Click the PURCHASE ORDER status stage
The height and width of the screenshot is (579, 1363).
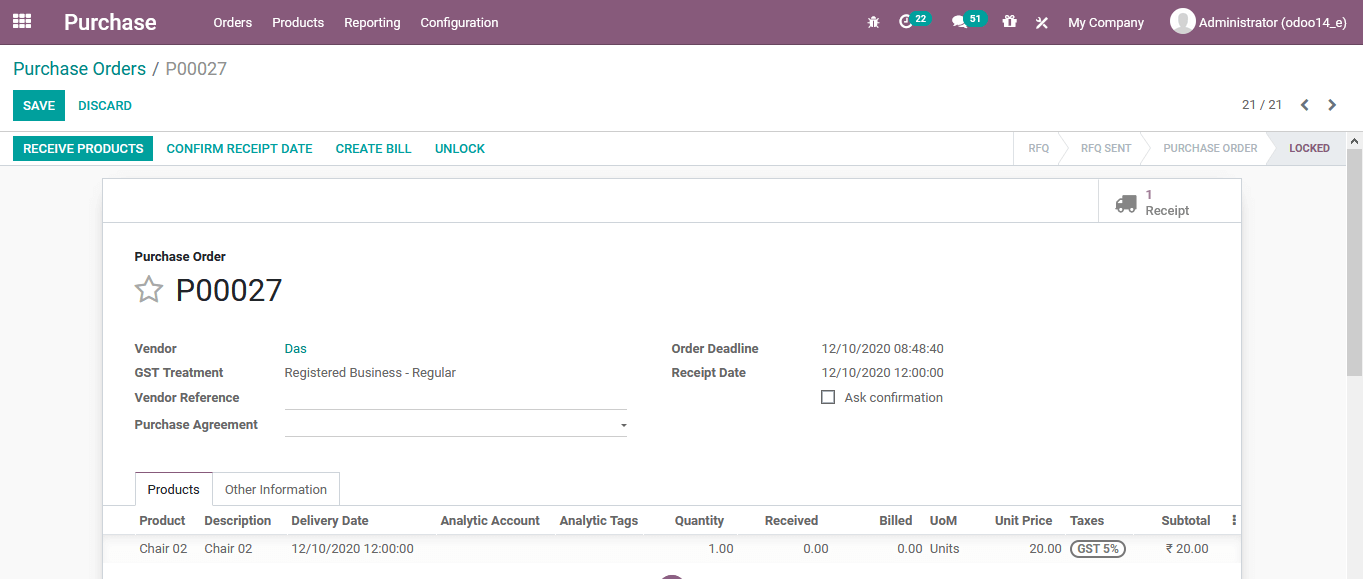point(1210,148)
